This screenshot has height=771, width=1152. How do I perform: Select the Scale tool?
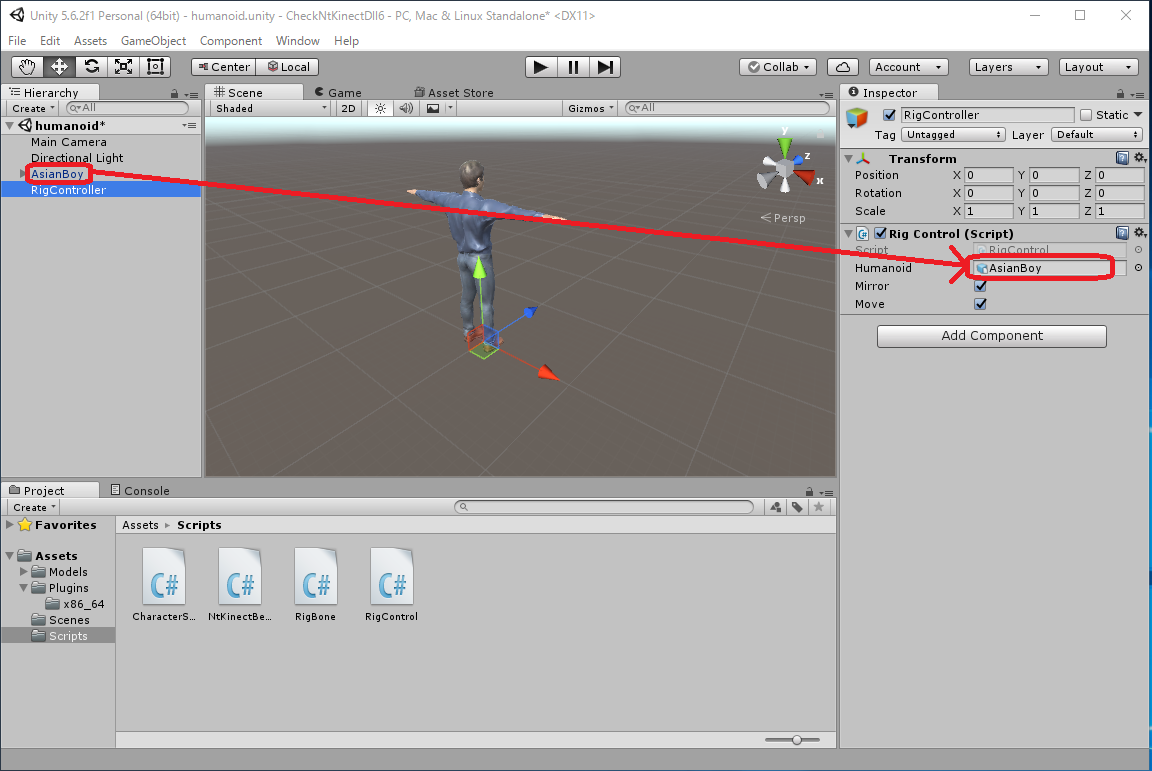click(123, 67)
